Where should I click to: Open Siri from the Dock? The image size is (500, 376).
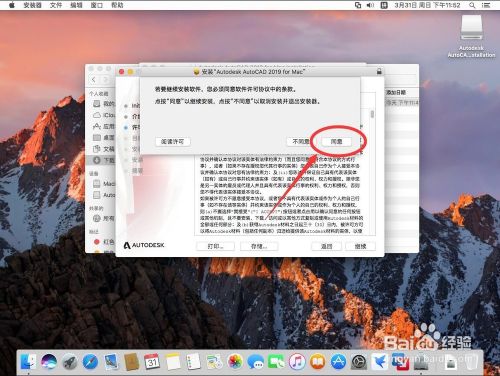click(49, 362)
